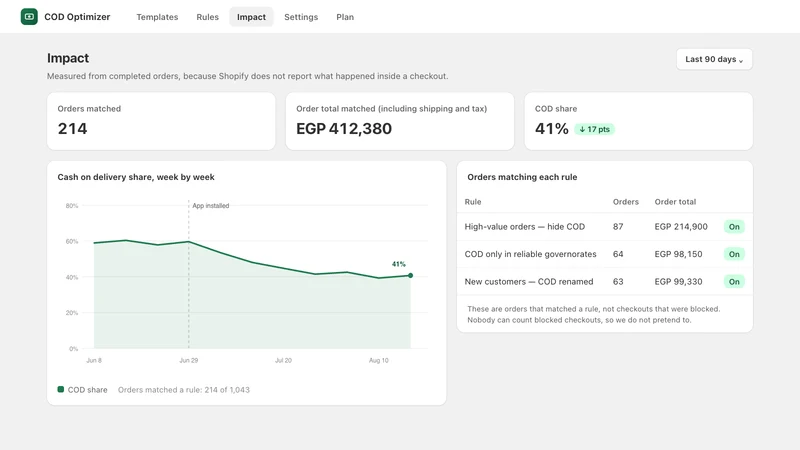This screenshot has height=450, width=800.
Task: Toggle the On badge for New customers rule
Action: (x=734, y=282)
